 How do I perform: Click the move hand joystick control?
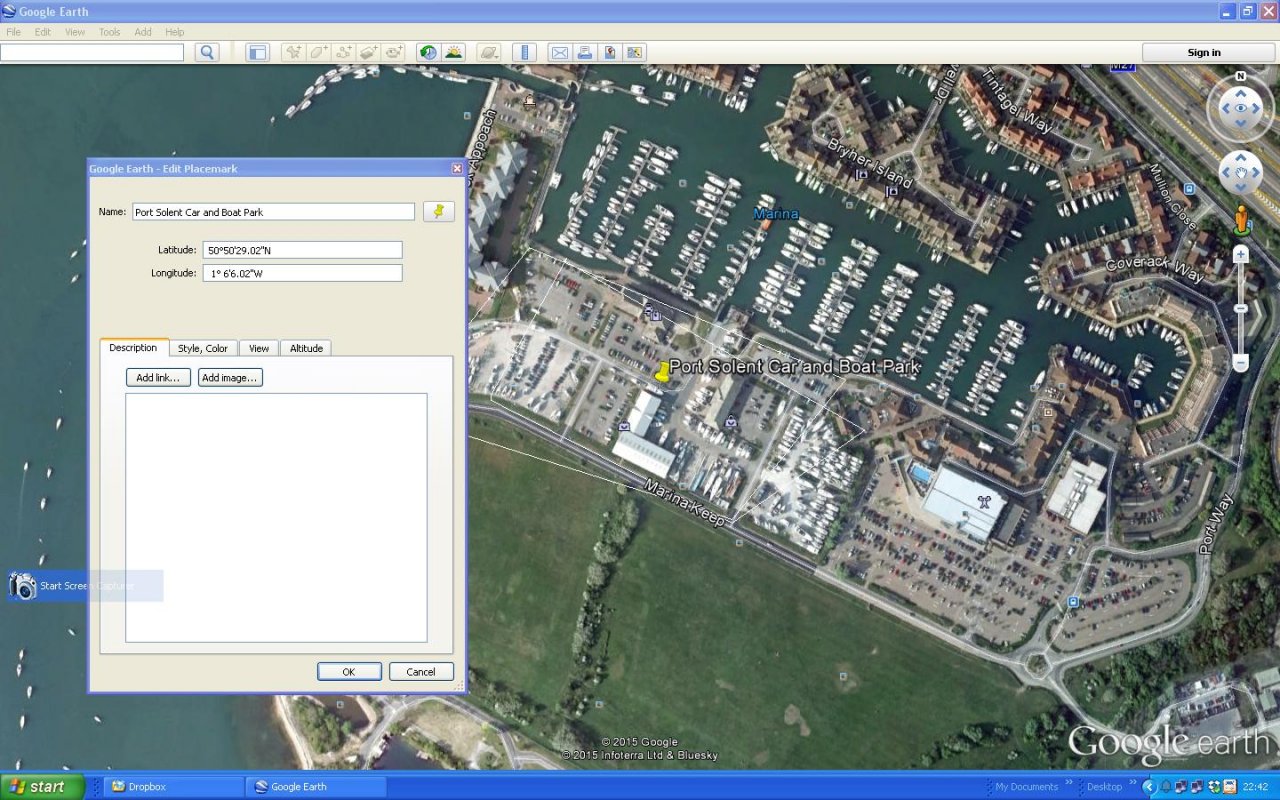[1241, 173]
